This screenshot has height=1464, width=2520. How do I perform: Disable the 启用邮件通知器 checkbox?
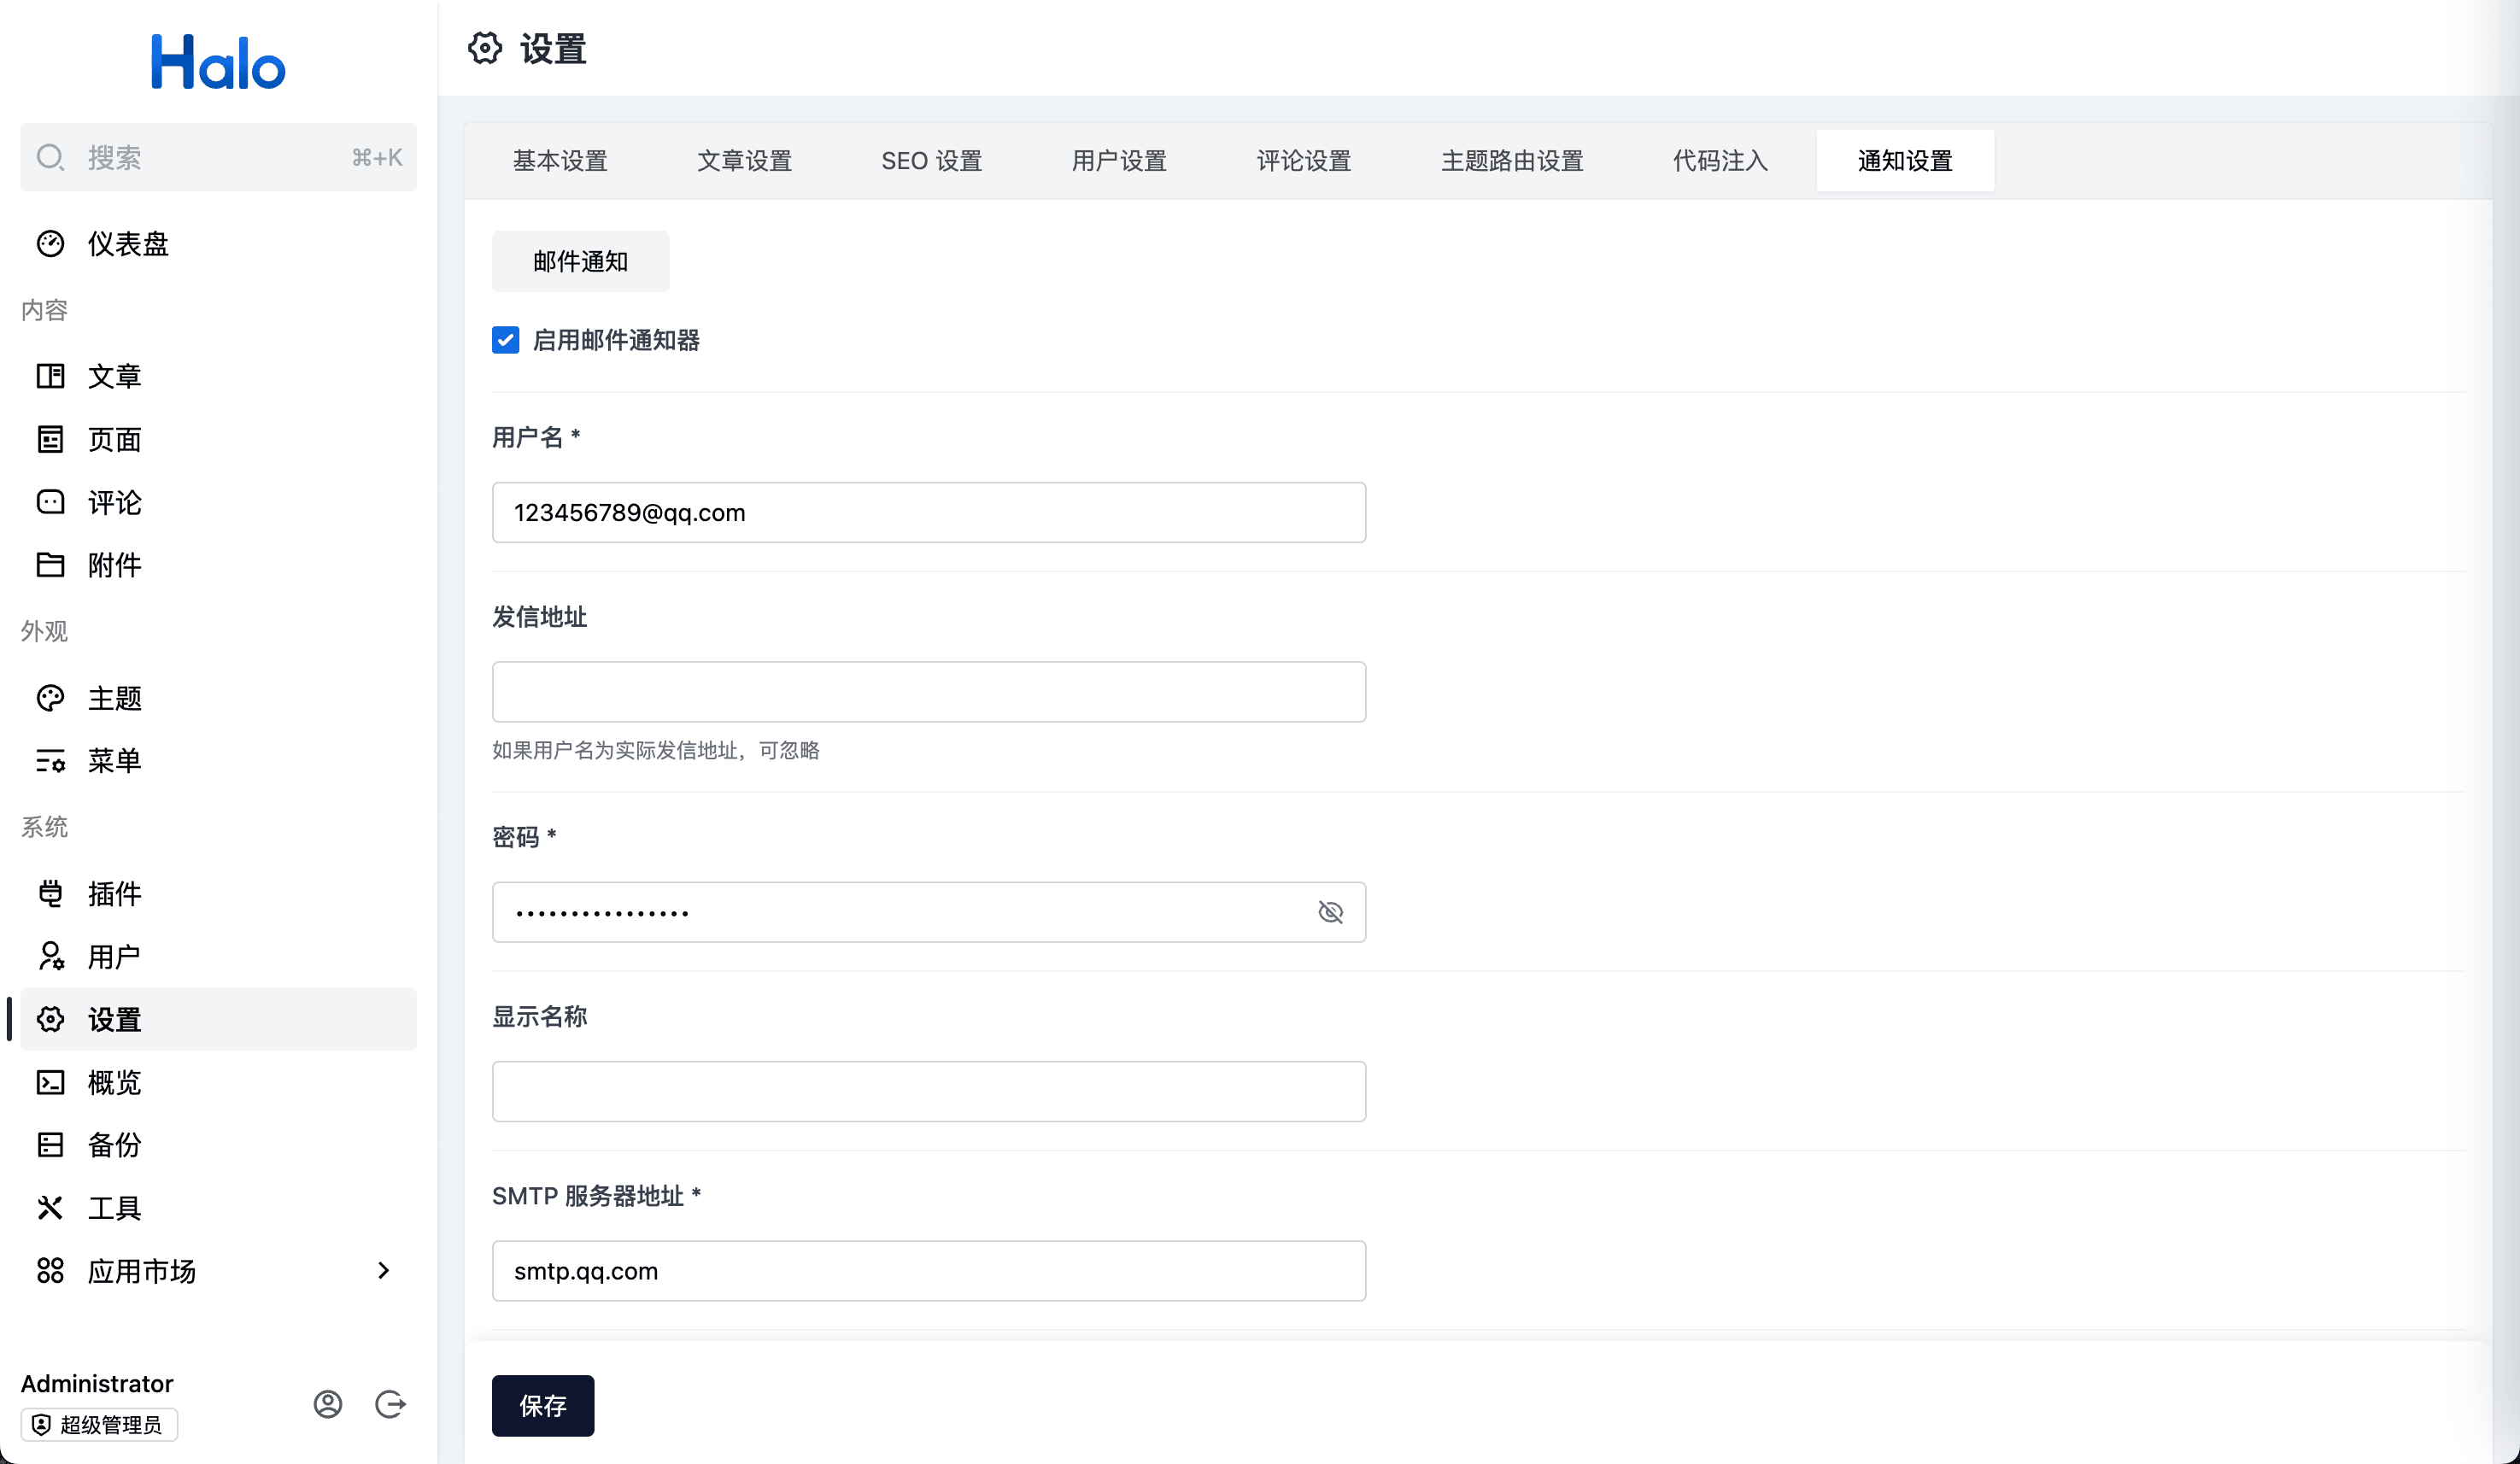[x=505, y=340]
